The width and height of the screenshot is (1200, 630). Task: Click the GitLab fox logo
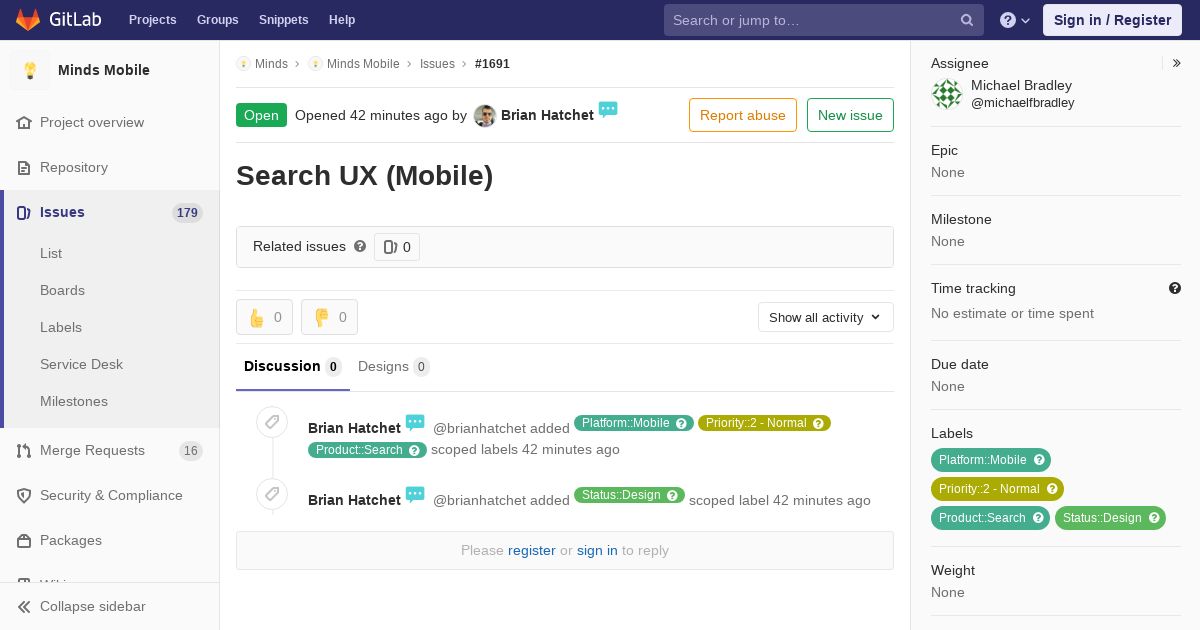point(28,19)
